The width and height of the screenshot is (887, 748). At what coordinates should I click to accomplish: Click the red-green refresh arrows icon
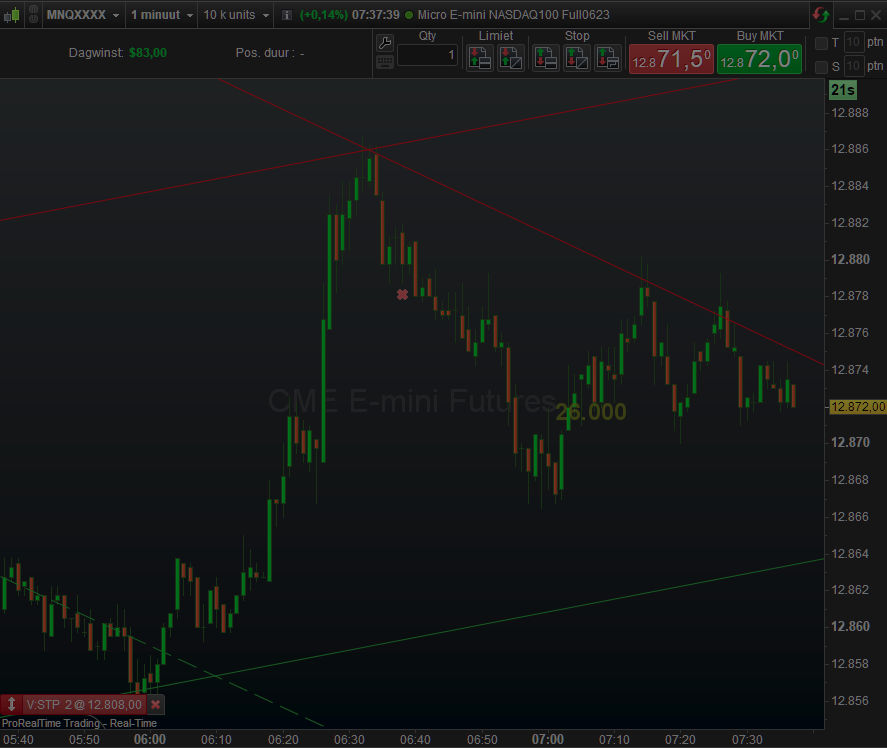coord(820,15)
